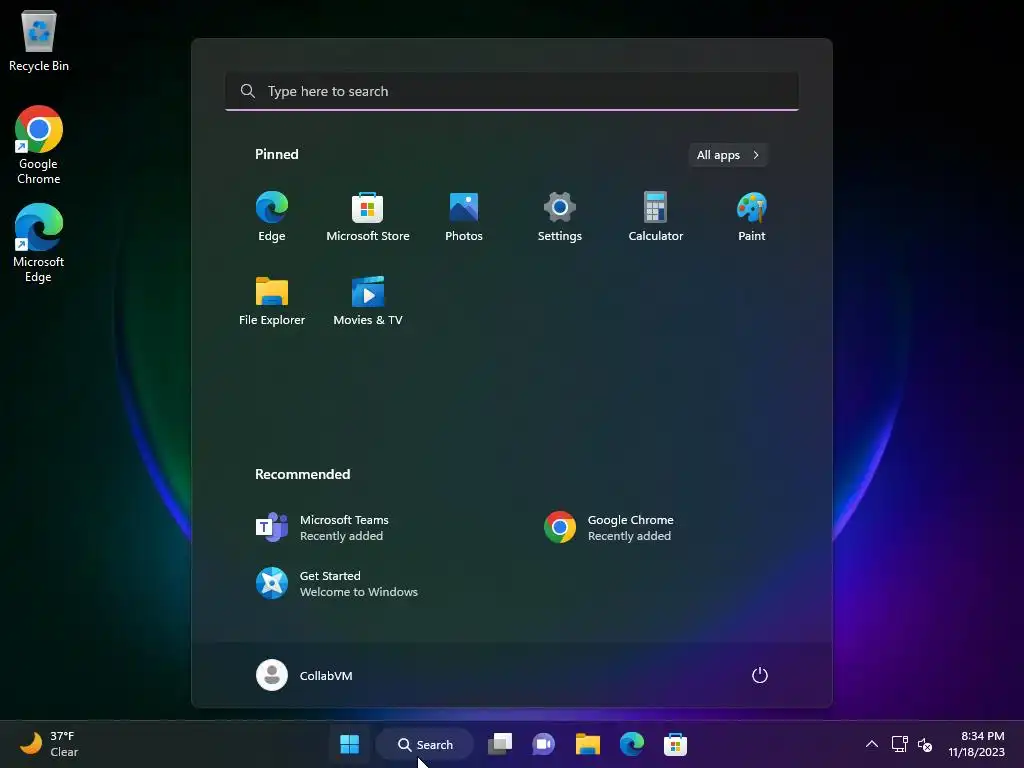
Task: Open Task View on the taskbar
Action: [500, 744]
